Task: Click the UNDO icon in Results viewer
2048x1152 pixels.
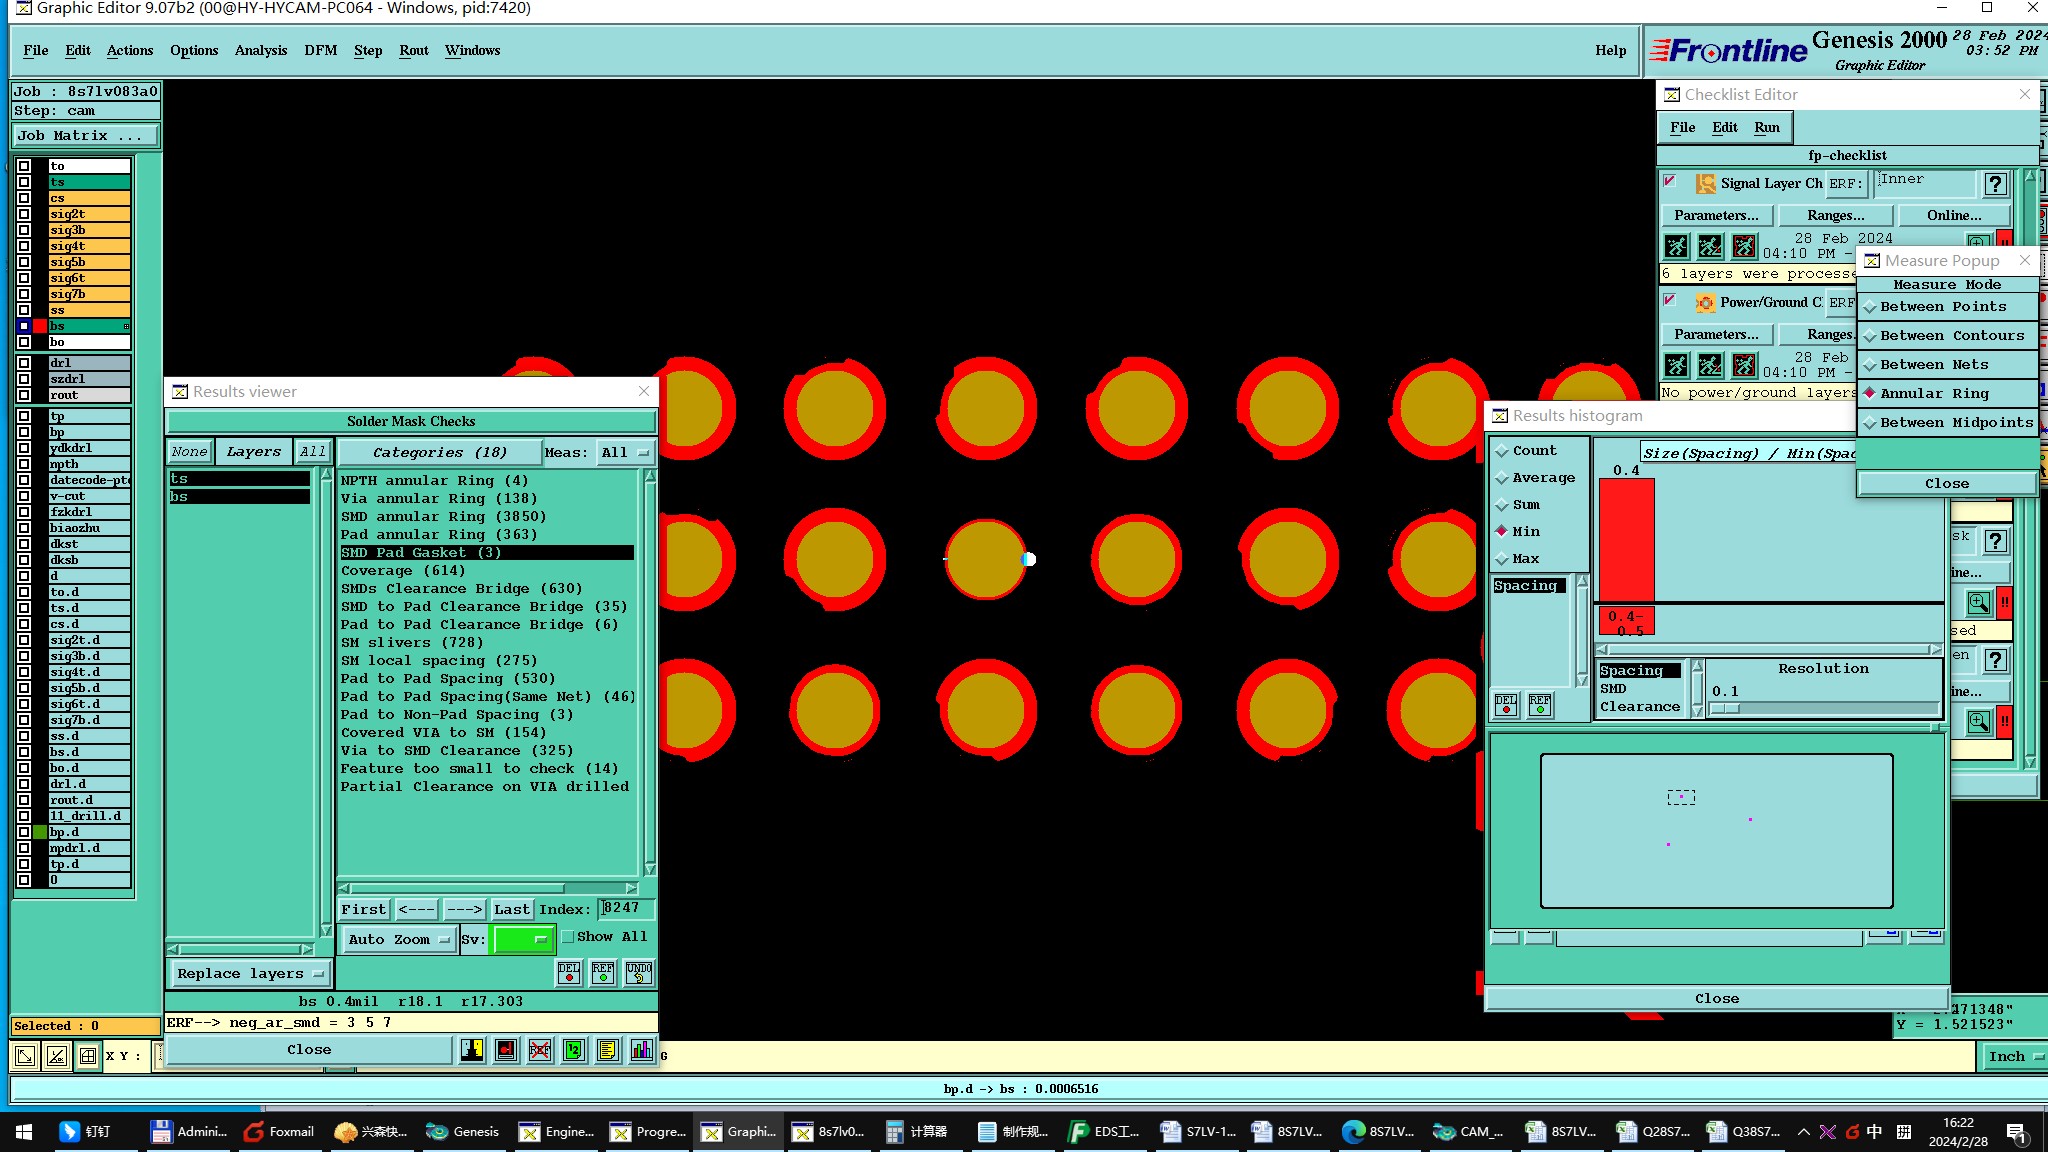Action: [x=638, y=972]
